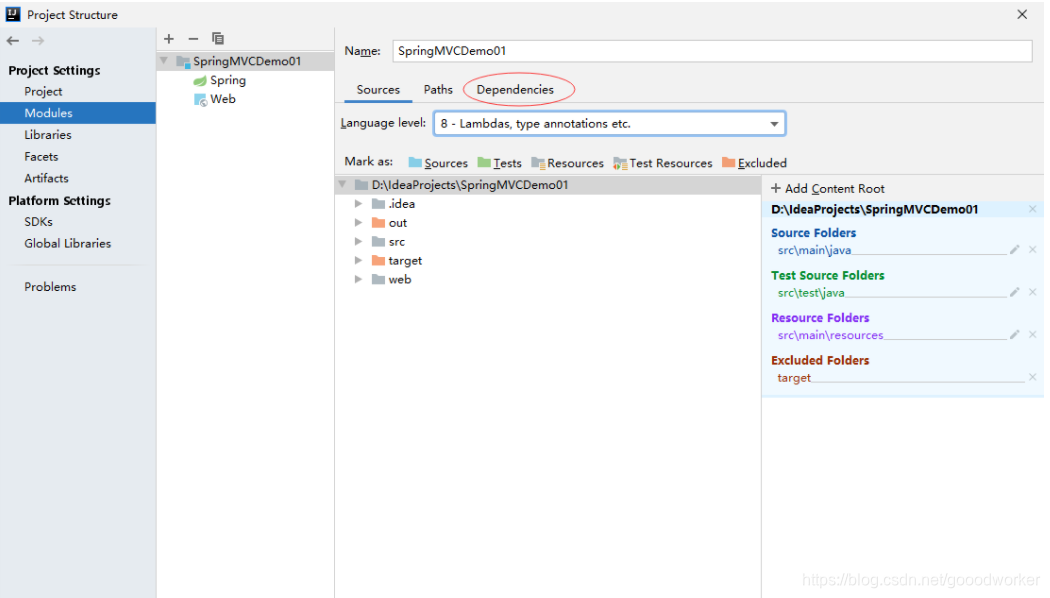Select SpringMVCDemo01 module in tree
Image resolution: width=1050 pixels, height=598 pixels.
[x=246, y=61]
